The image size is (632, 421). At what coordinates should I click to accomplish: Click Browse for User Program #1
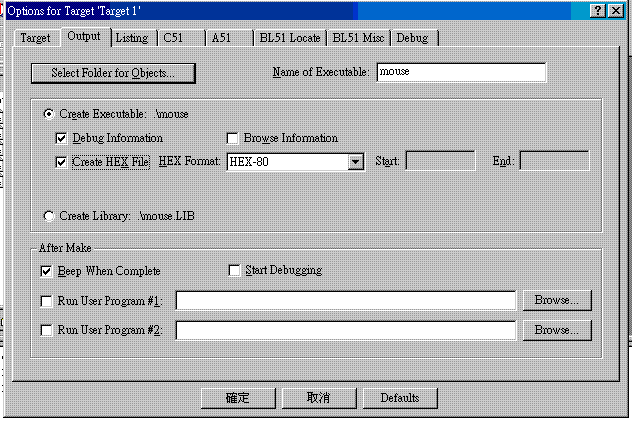click(555, 300)
